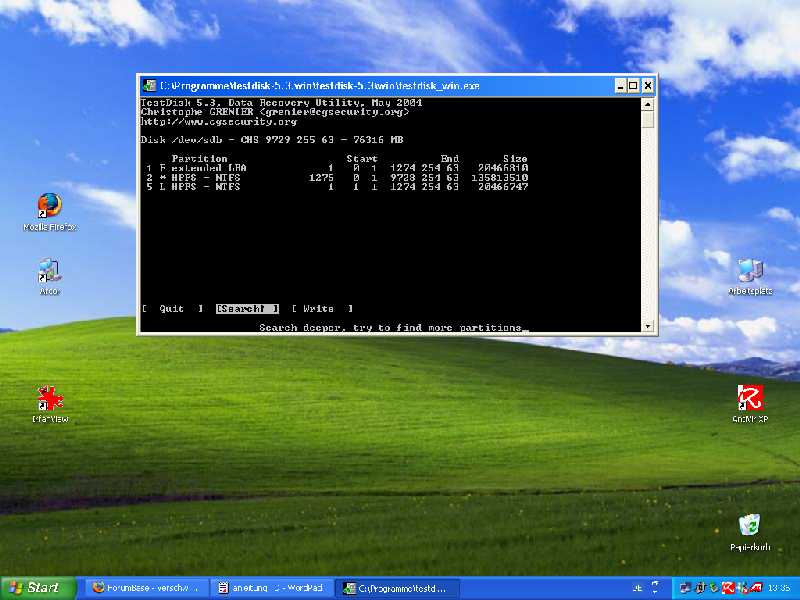The height and width of the screenshot is (600, 800).
Task: Switch to the testdisk taskbar button
Action: (x=397, y=588)
